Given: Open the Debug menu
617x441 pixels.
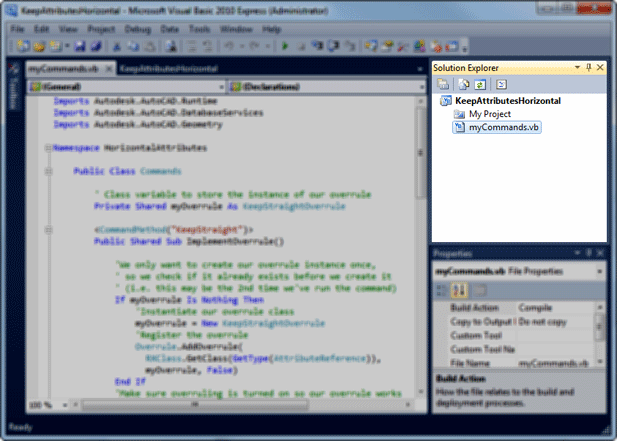Looking at the screenshot, I should pos(140,29).
